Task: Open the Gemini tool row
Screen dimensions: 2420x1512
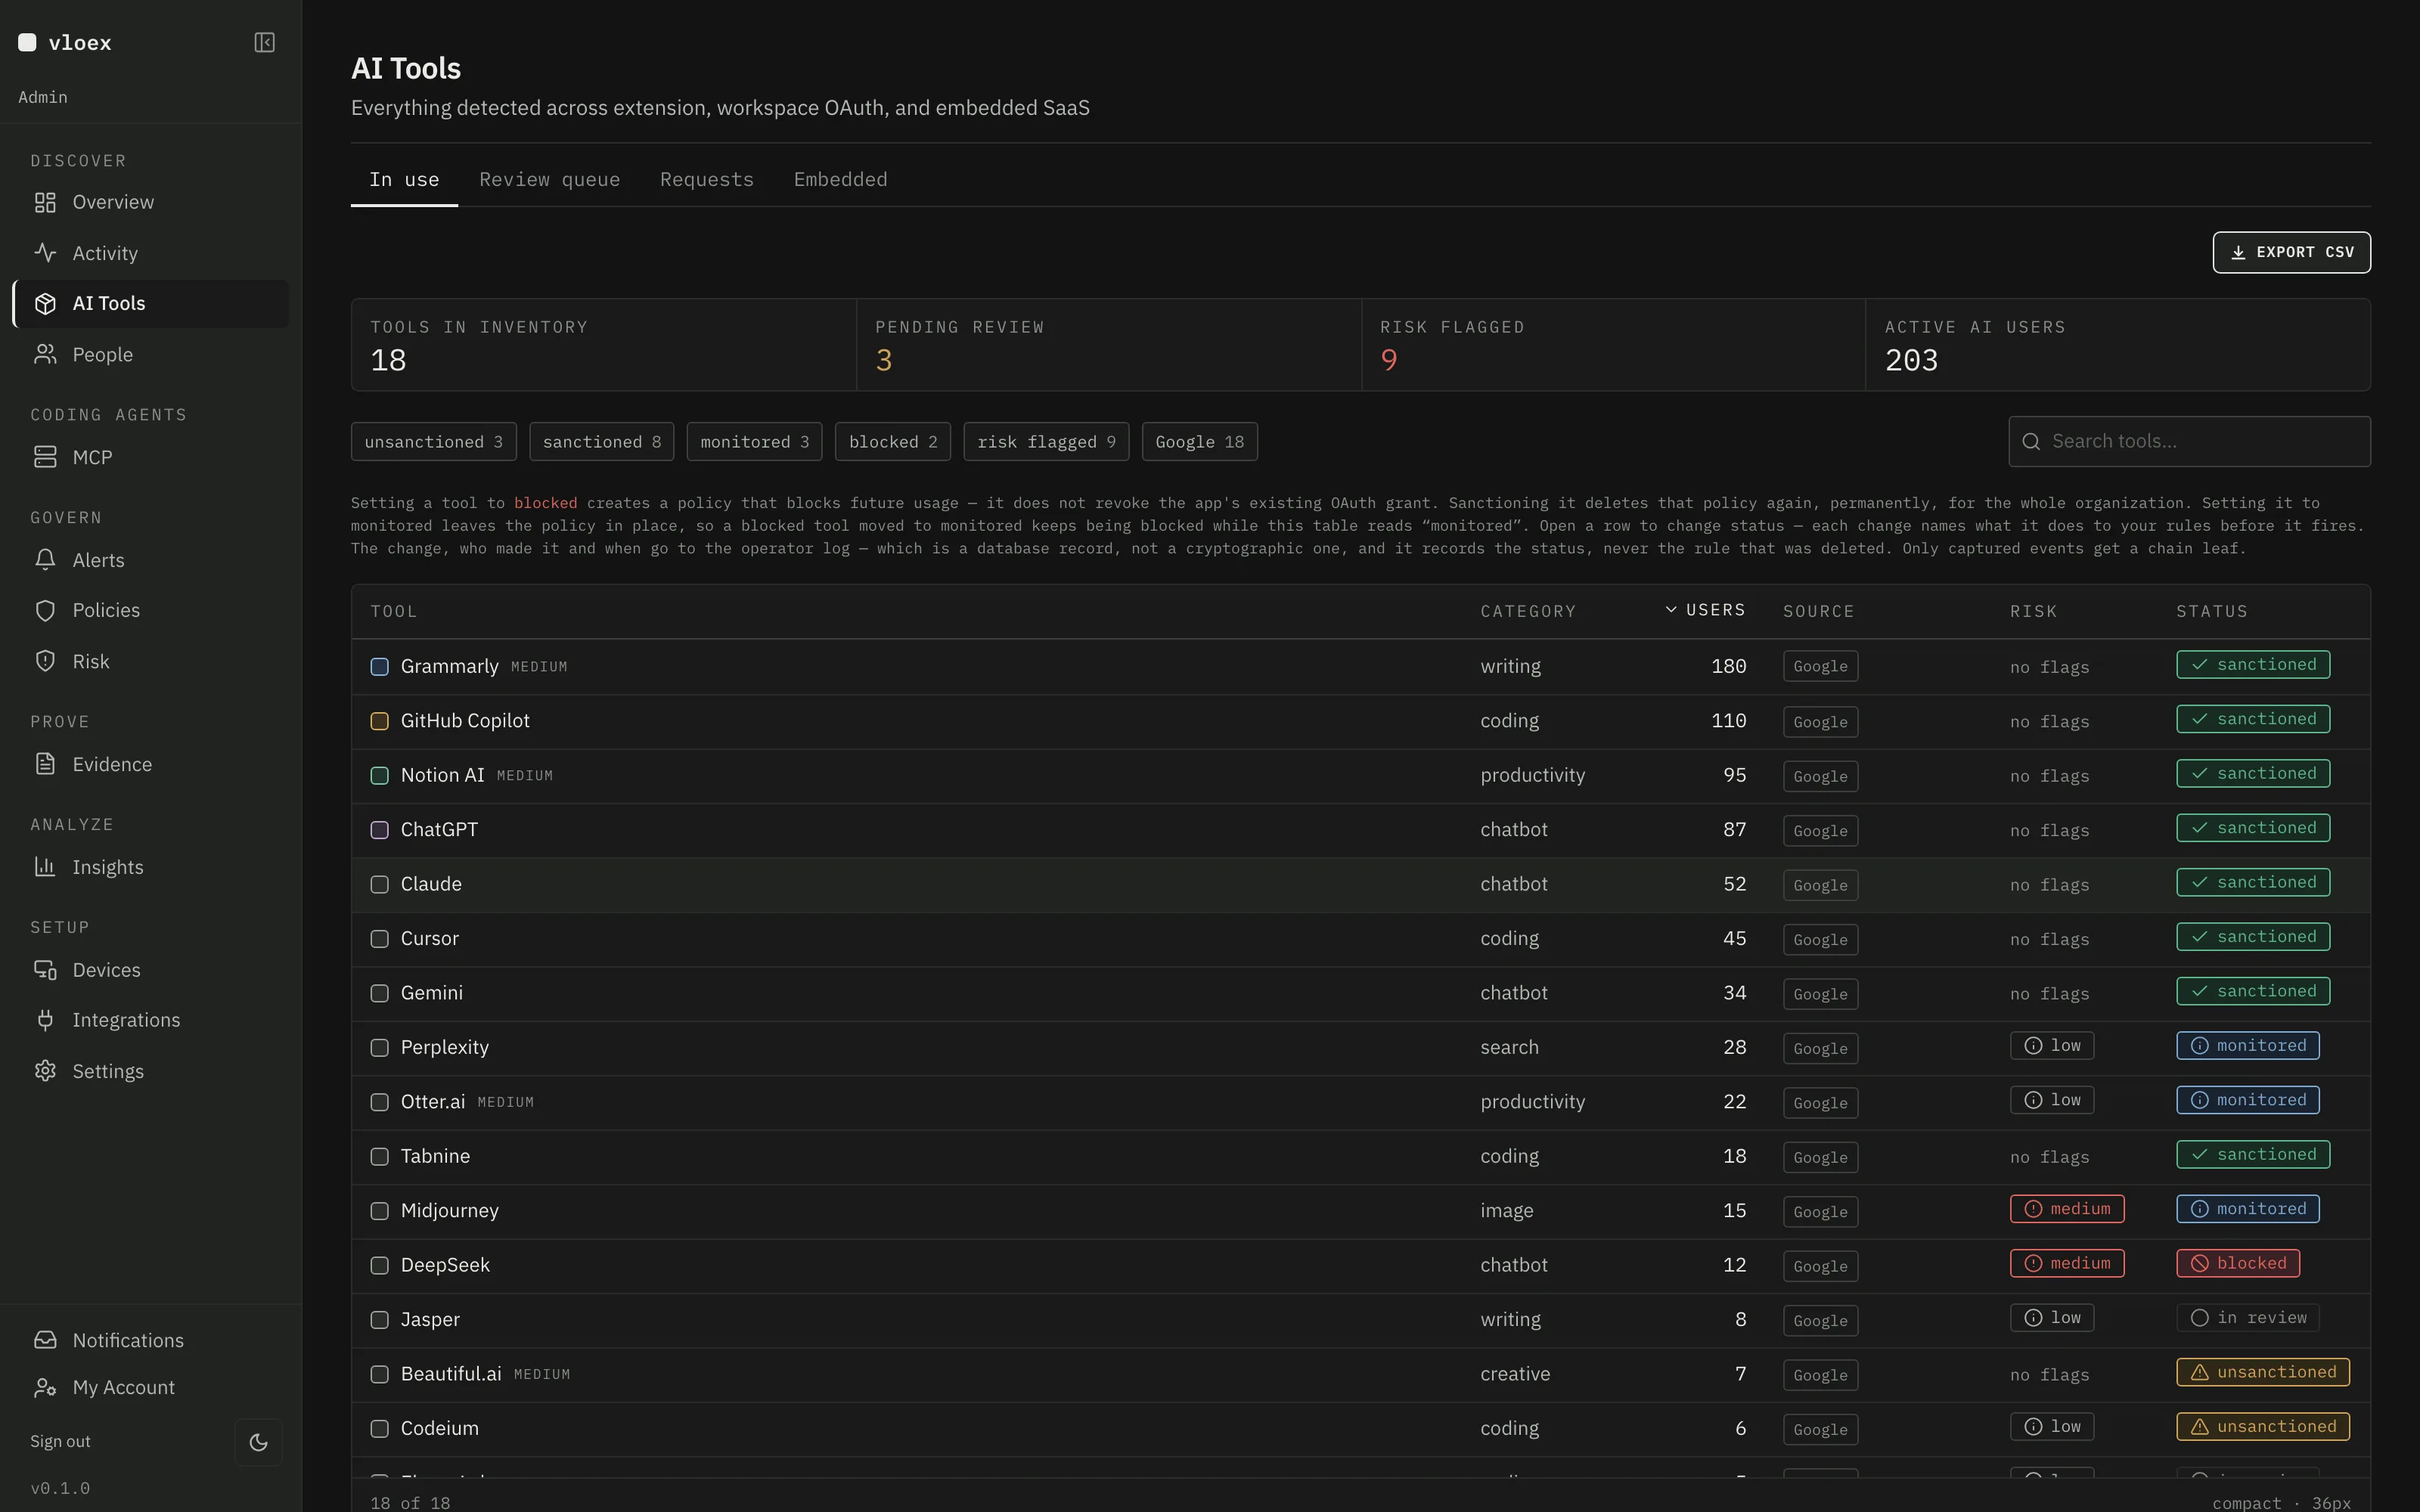Action: tap(1361, 994)
